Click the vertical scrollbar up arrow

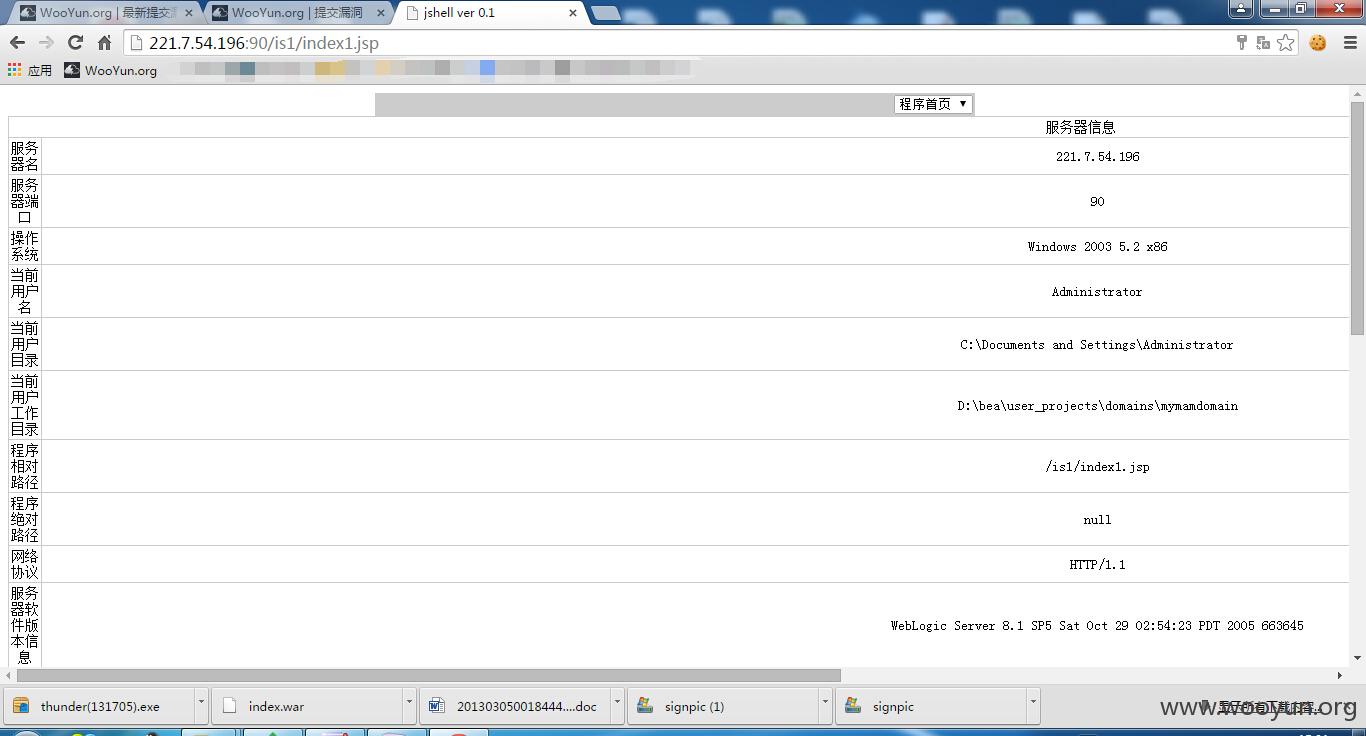point(1357,93)
